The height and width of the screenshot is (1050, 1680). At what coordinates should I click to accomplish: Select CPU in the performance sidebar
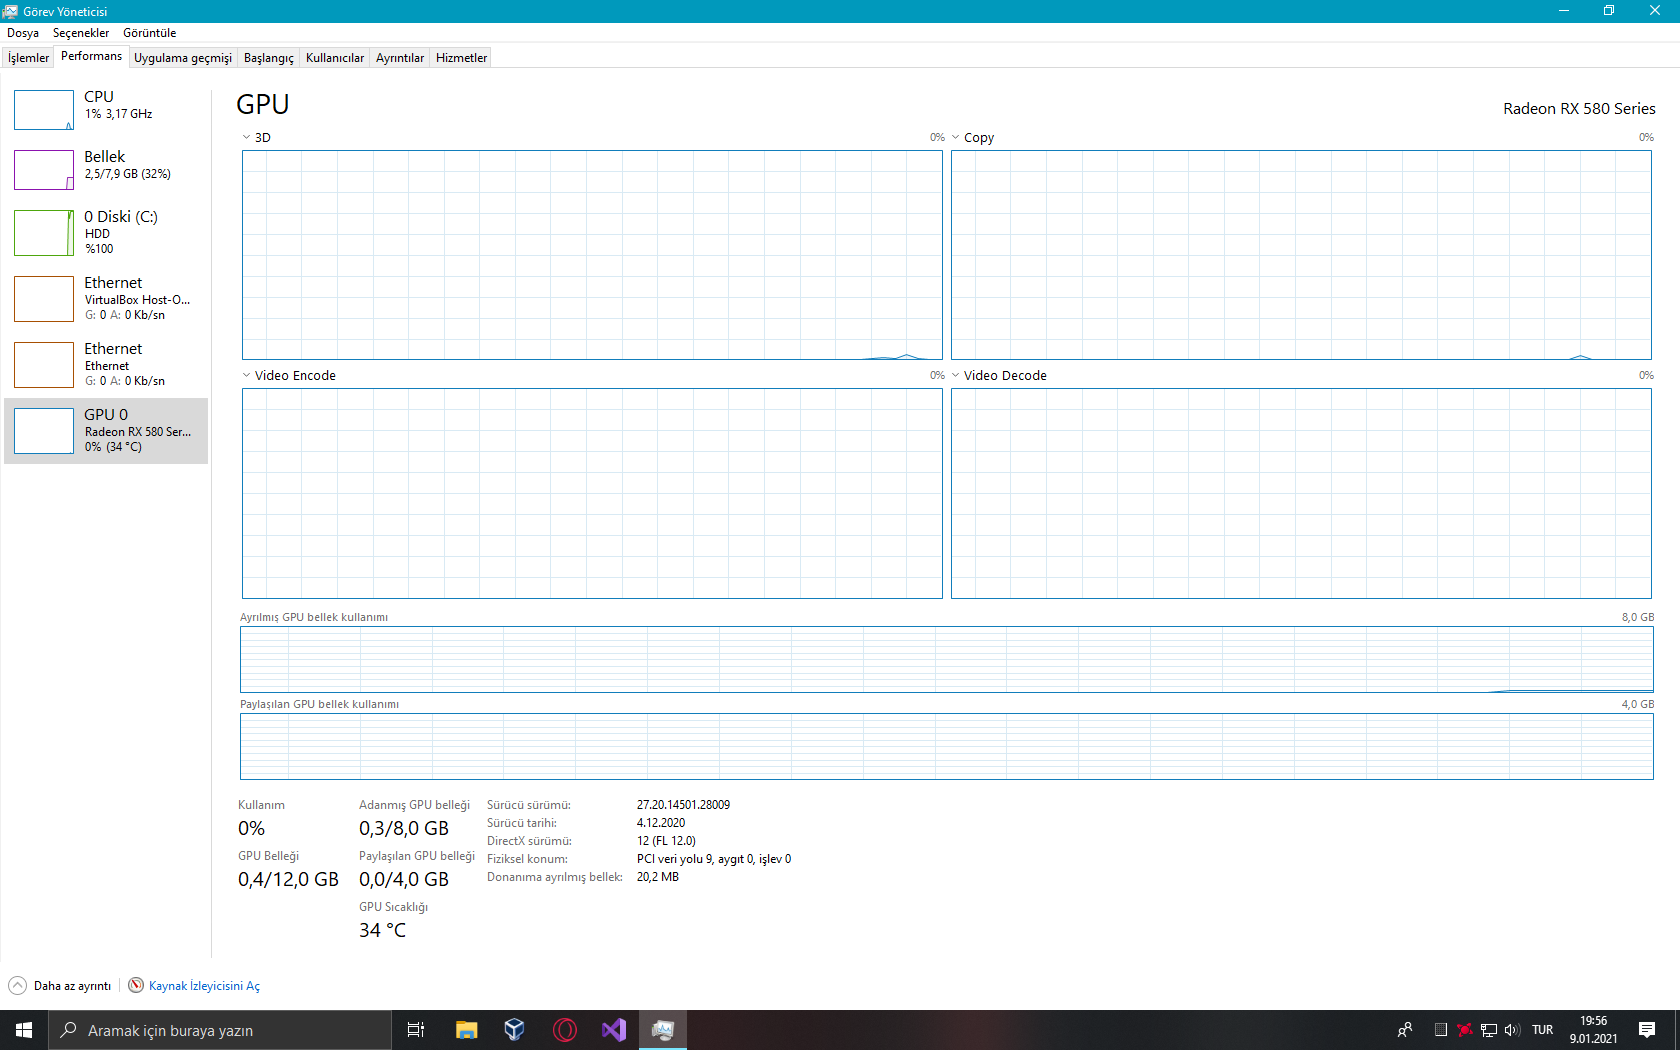[x=106, y=109]
